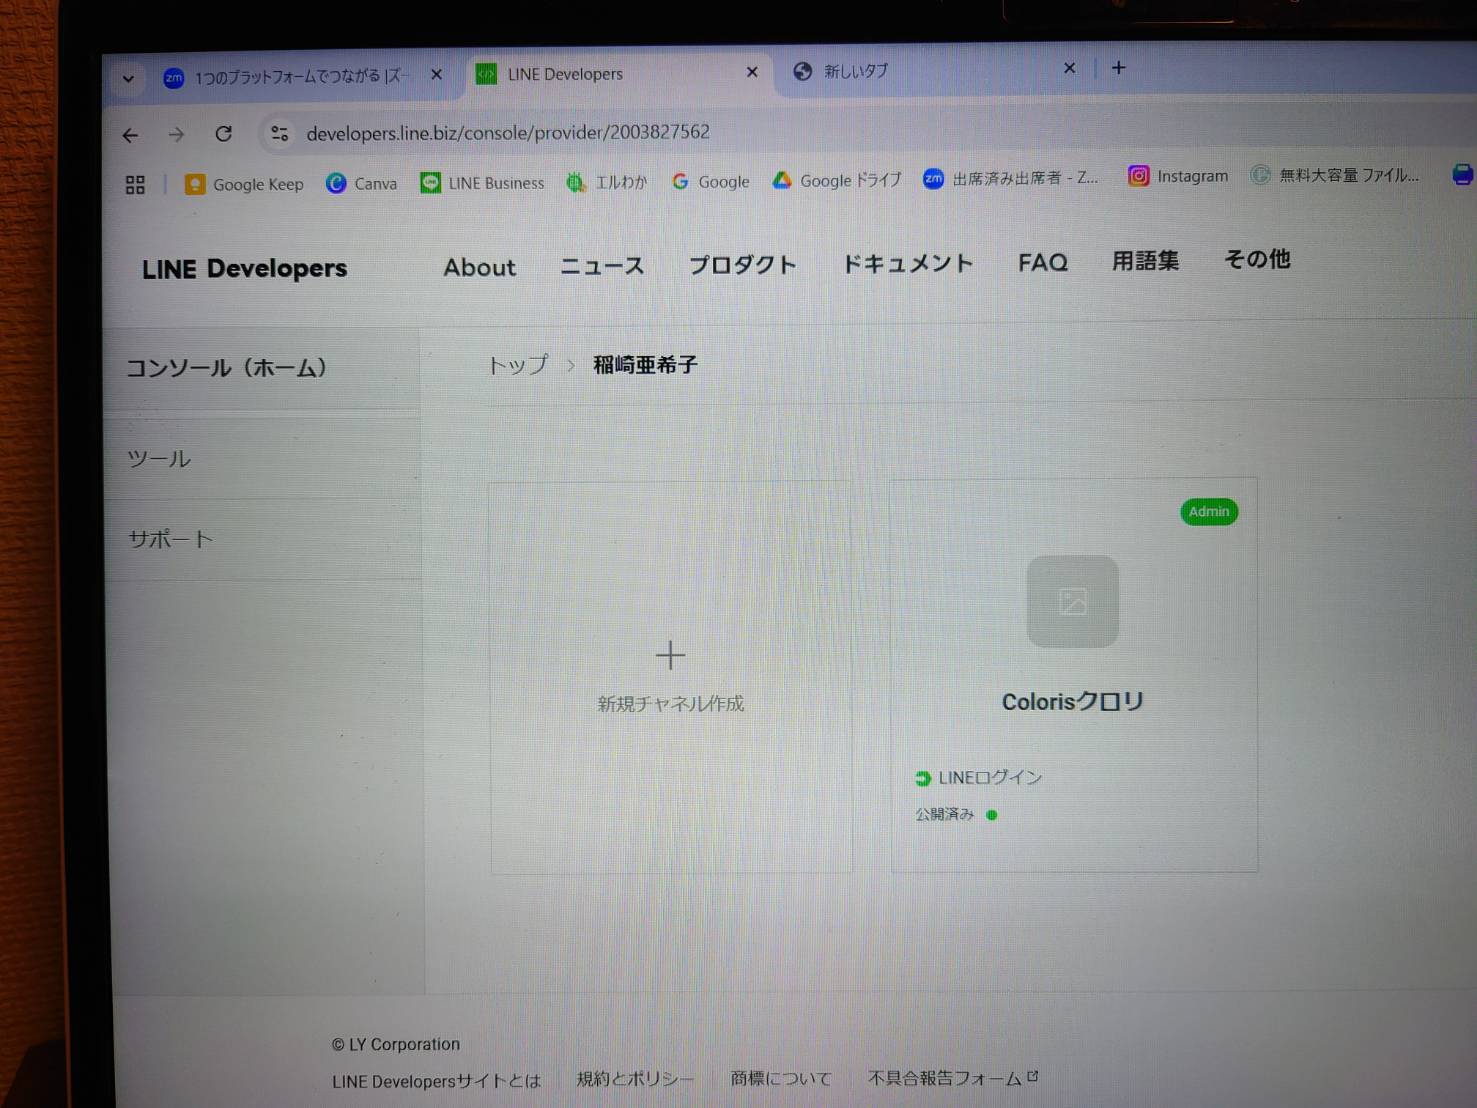This screenshot has height=1108, width=1477.
Task: Open 規約とポリシー footer link
Action: coord(635,1079)
